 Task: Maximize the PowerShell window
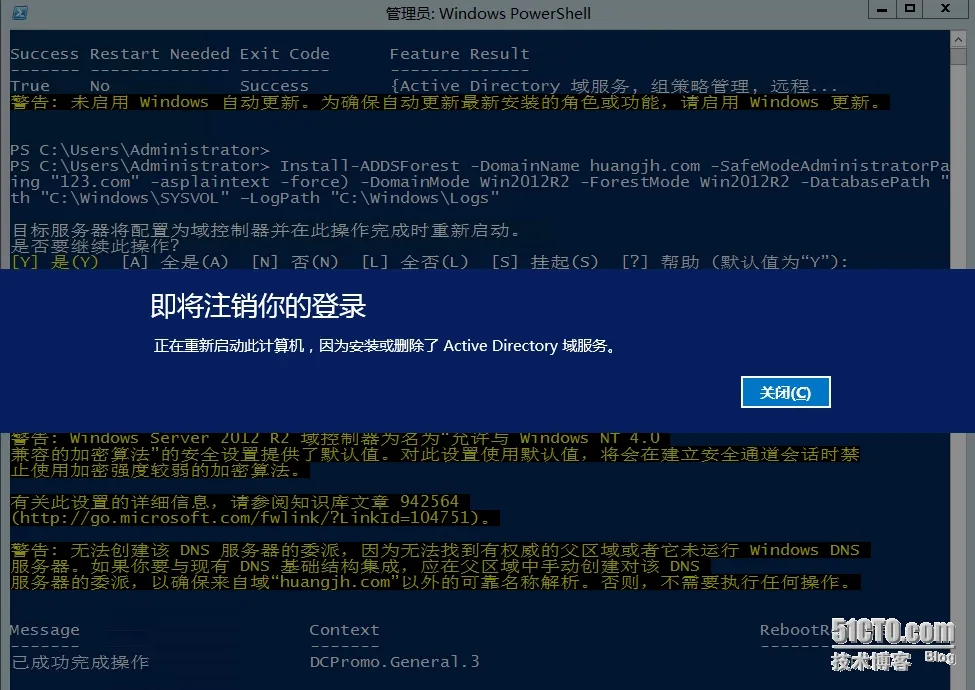(910, 9)
